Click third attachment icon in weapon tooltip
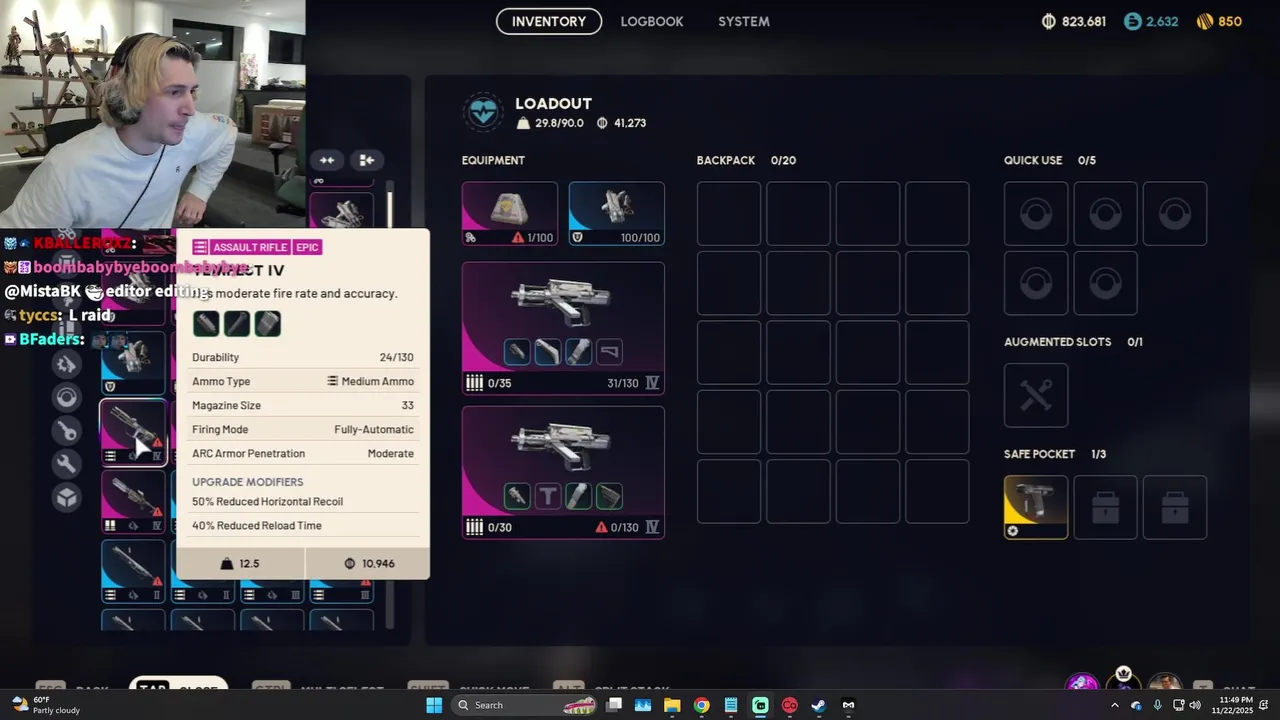The height and width of the screenshot is (720, 1280). pyautogui.click(x=268, y=323)
